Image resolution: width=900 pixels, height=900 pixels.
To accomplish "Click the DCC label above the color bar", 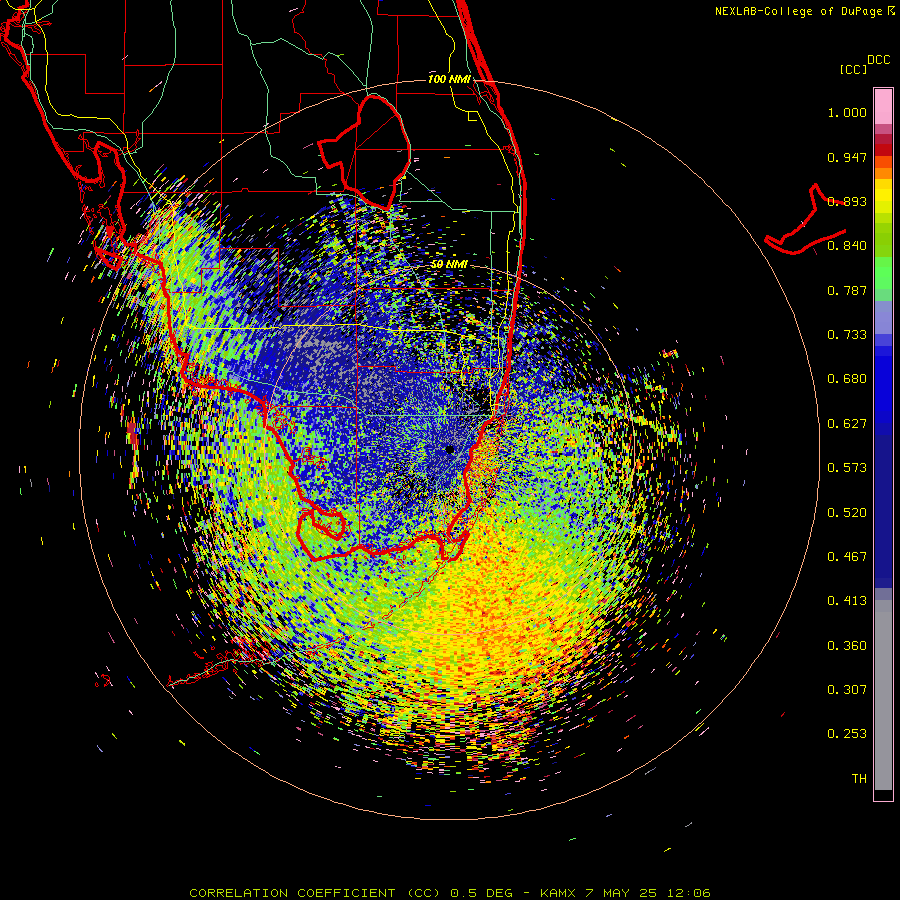I will coord(878,60).
